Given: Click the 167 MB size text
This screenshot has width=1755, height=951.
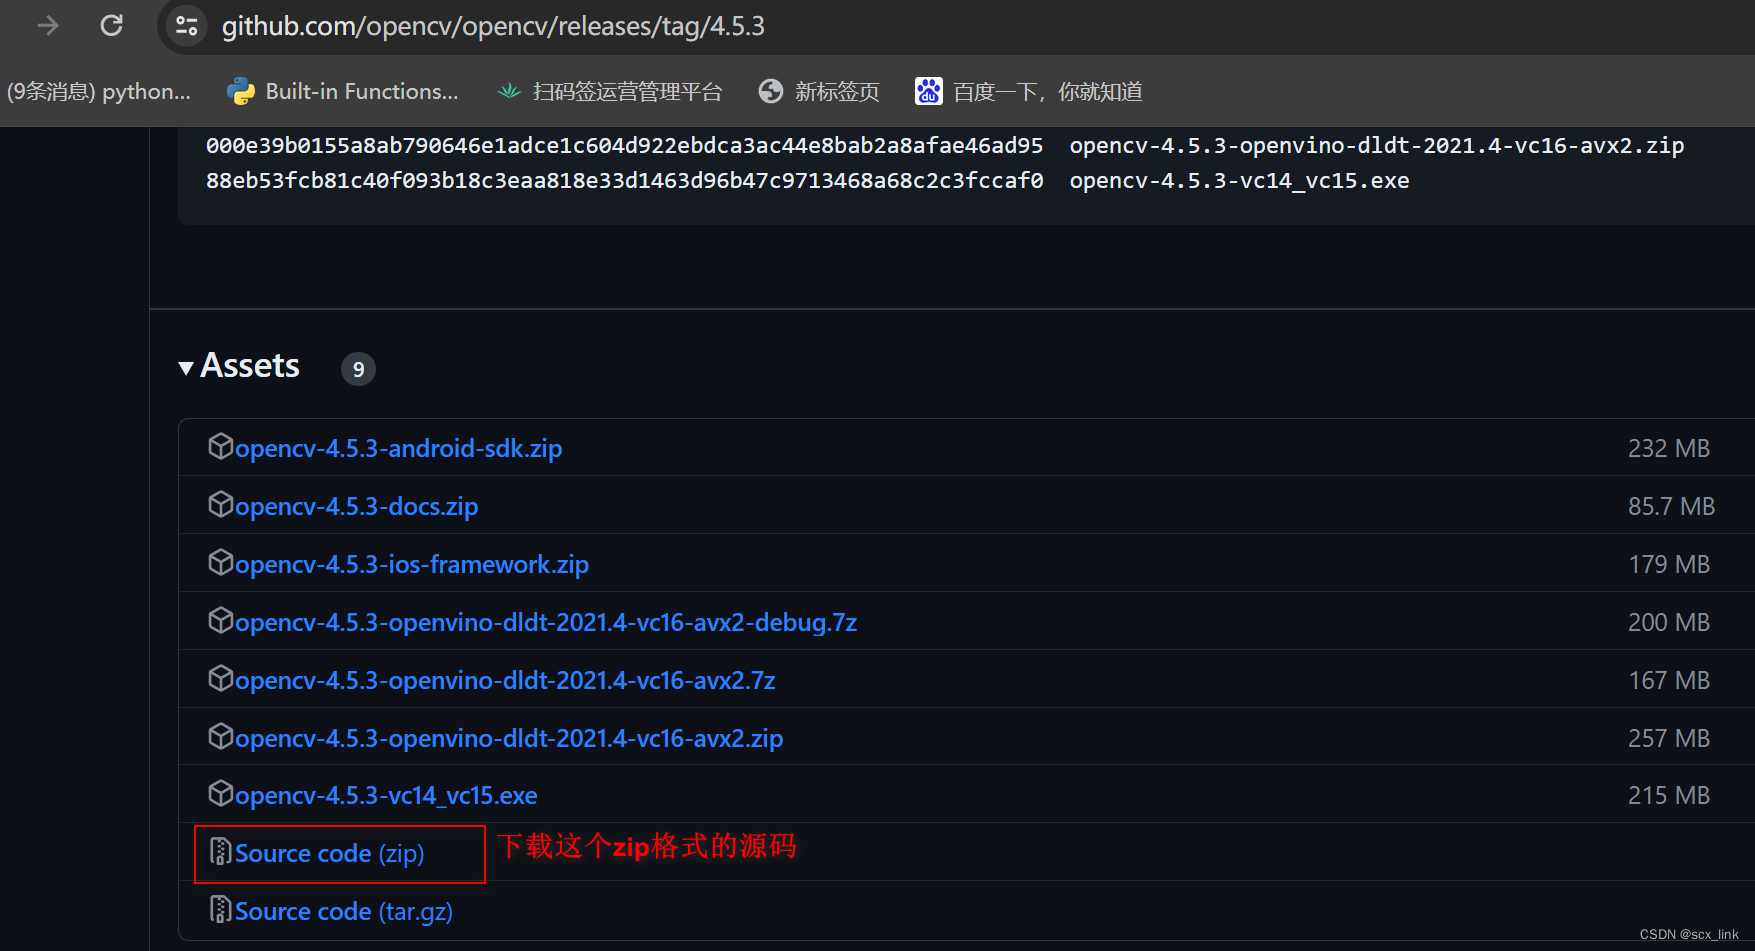Looking at the screenshot, I should coord(1669,680).
